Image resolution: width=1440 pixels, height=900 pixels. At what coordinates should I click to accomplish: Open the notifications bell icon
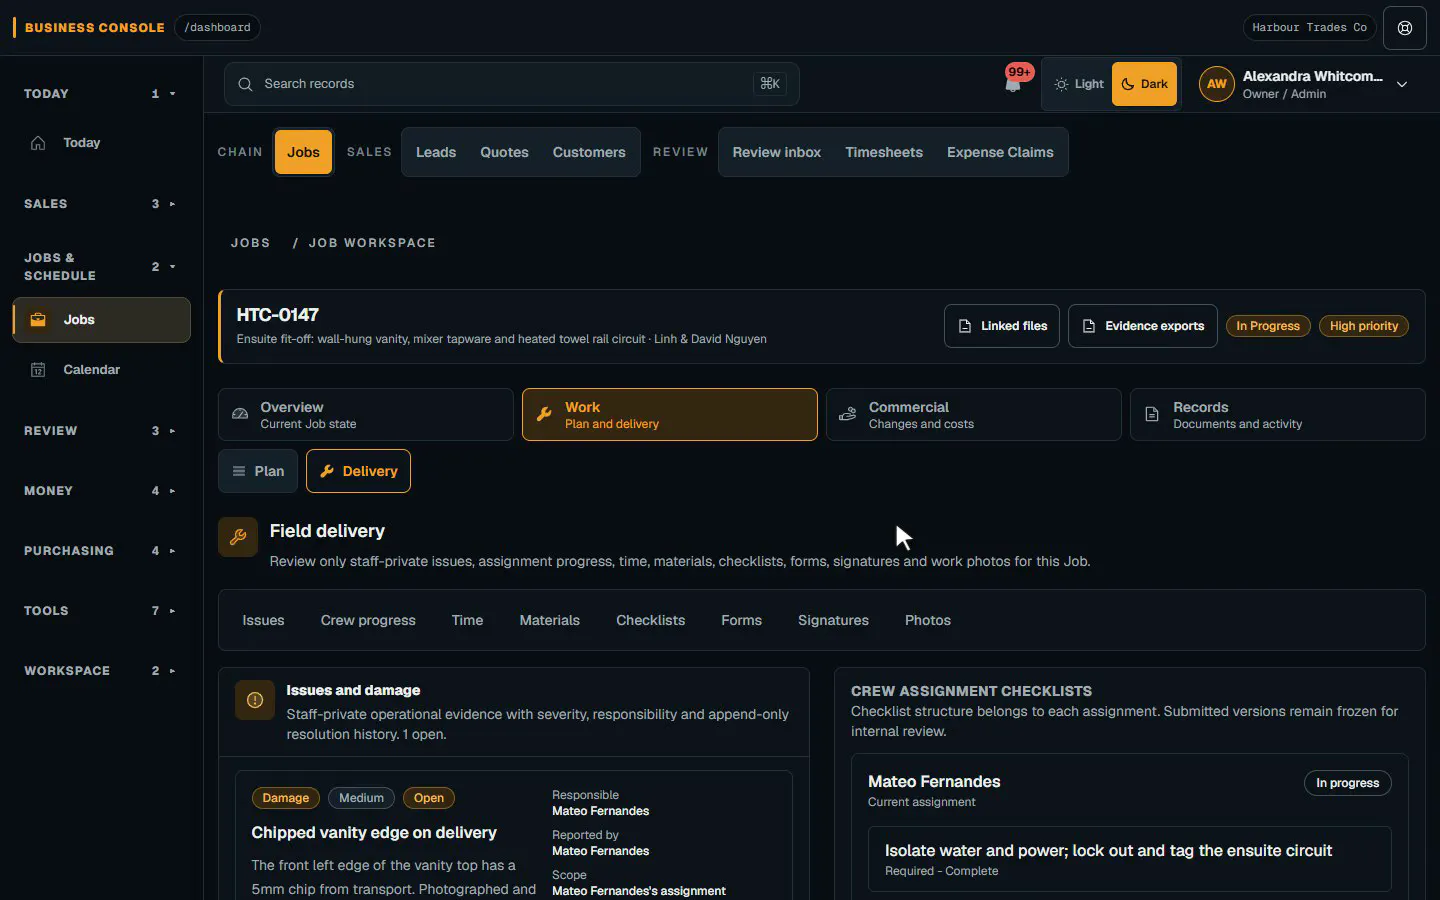[1013, 85]
